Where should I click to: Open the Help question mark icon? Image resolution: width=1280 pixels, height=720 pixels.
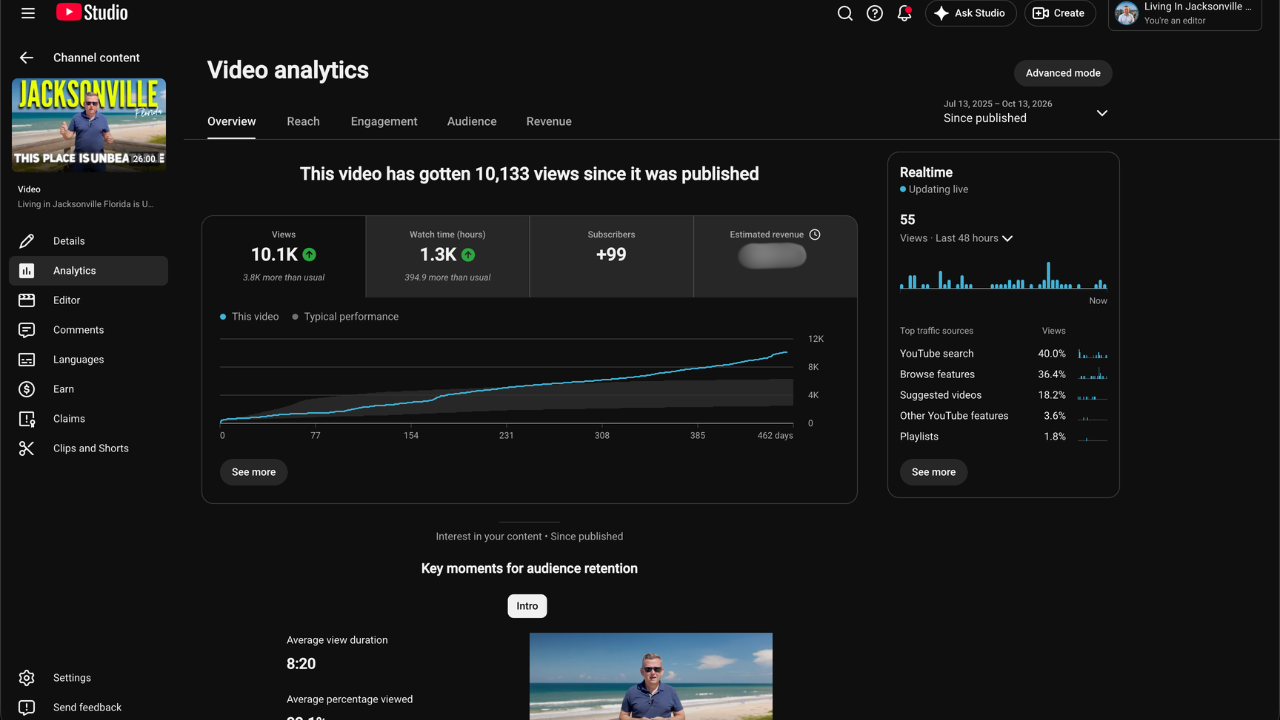pyautogui.click(x=875, y=13)
